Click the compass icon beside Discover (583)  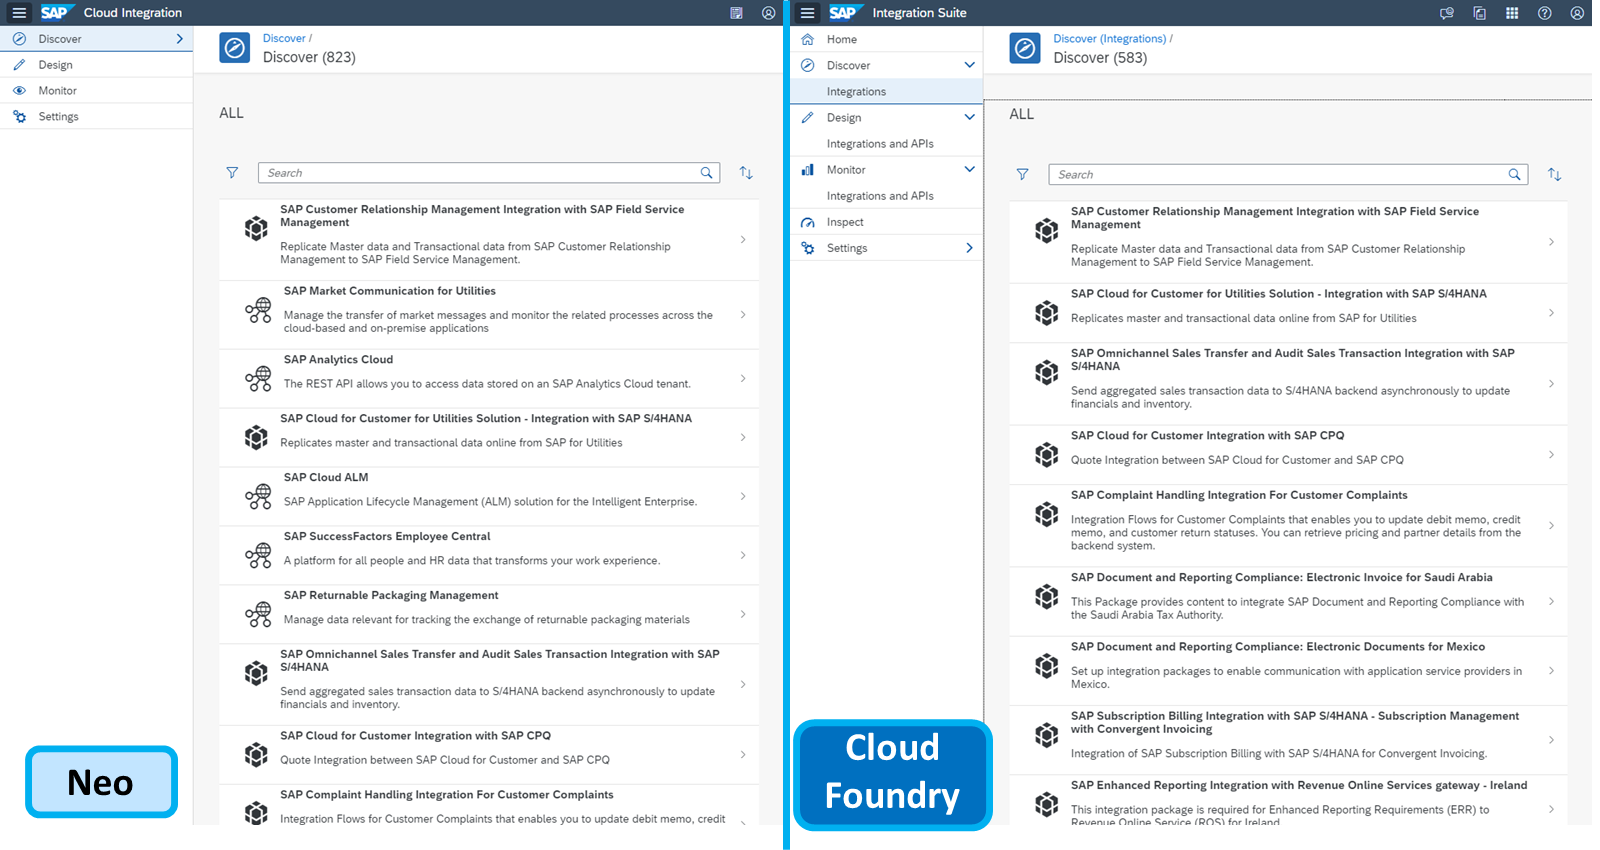(x=1025, y=49)
